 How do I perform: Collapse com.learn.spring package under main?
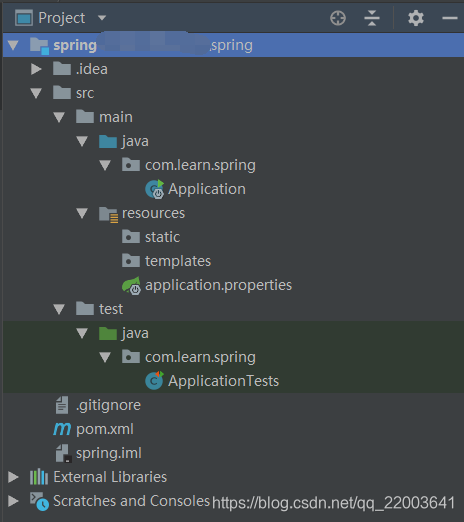click(x=105, y=165)
